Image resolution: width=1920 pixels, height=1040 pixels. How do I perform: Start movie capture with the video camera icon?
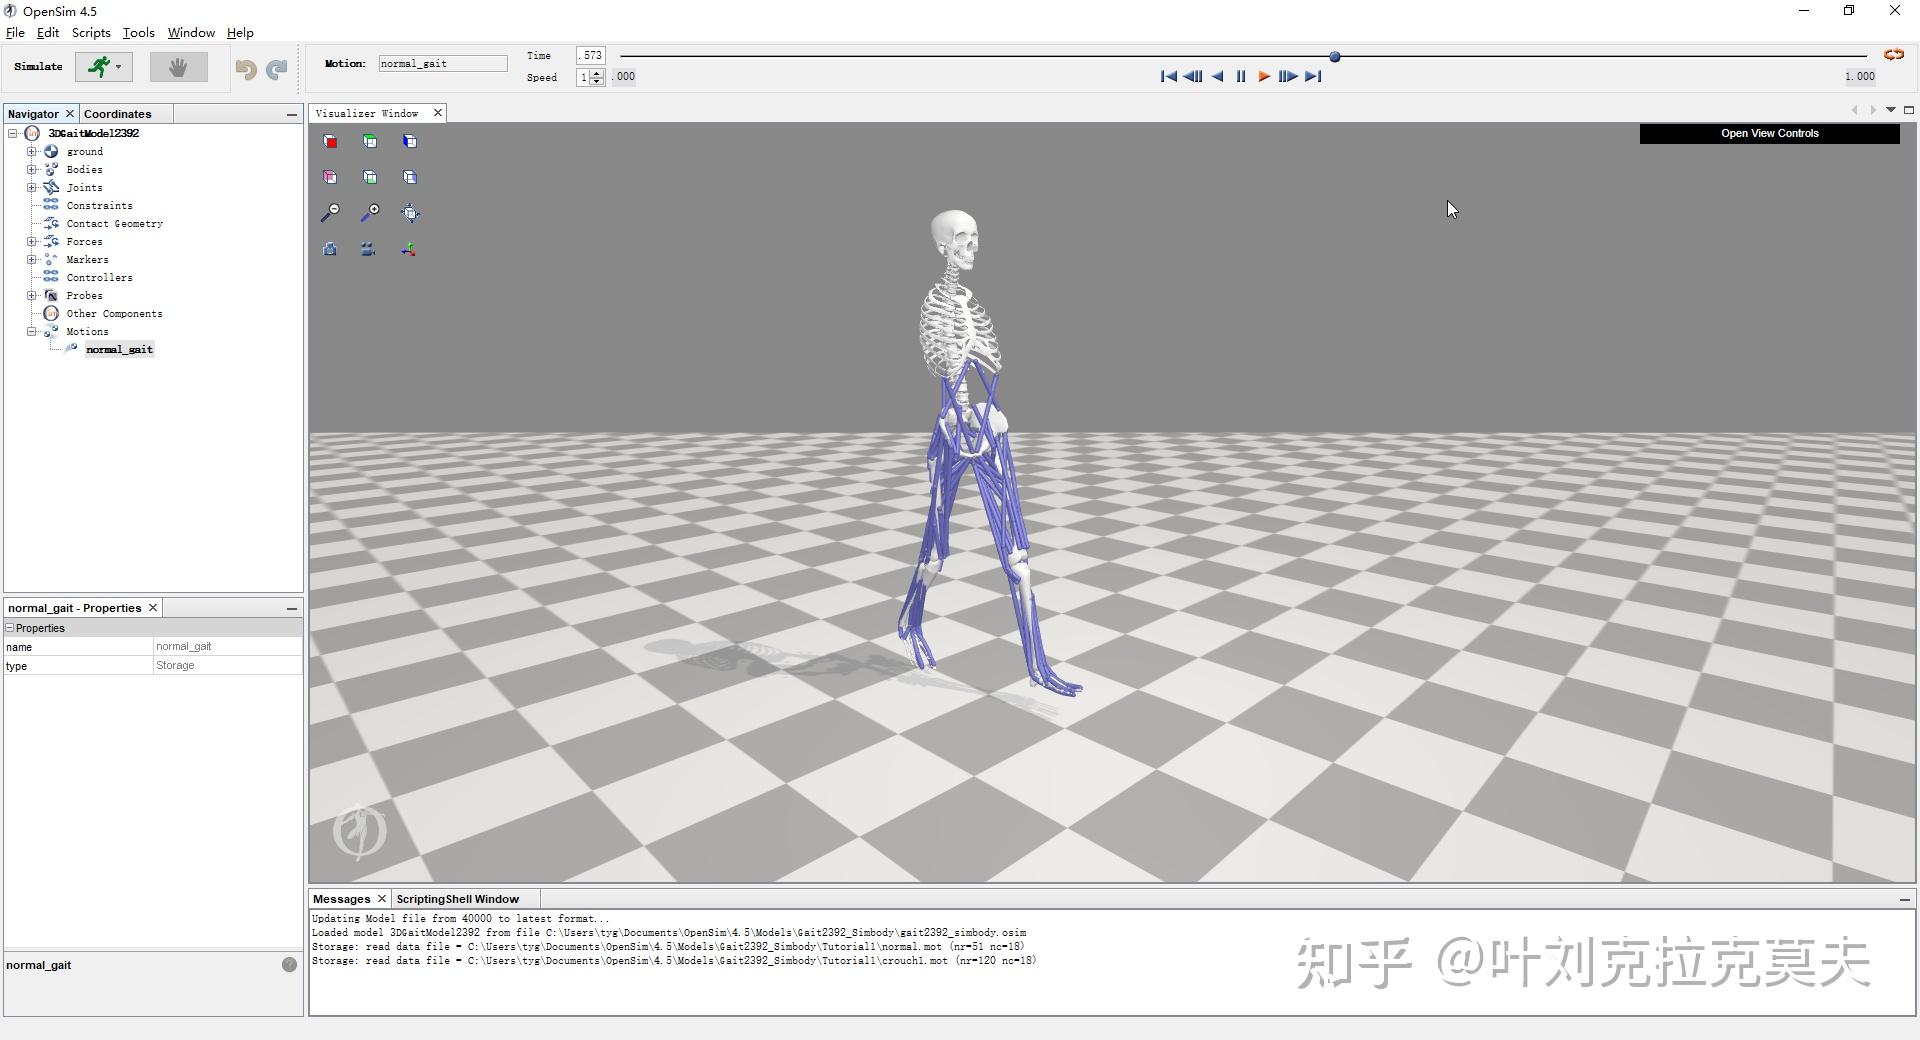point(368,249)
